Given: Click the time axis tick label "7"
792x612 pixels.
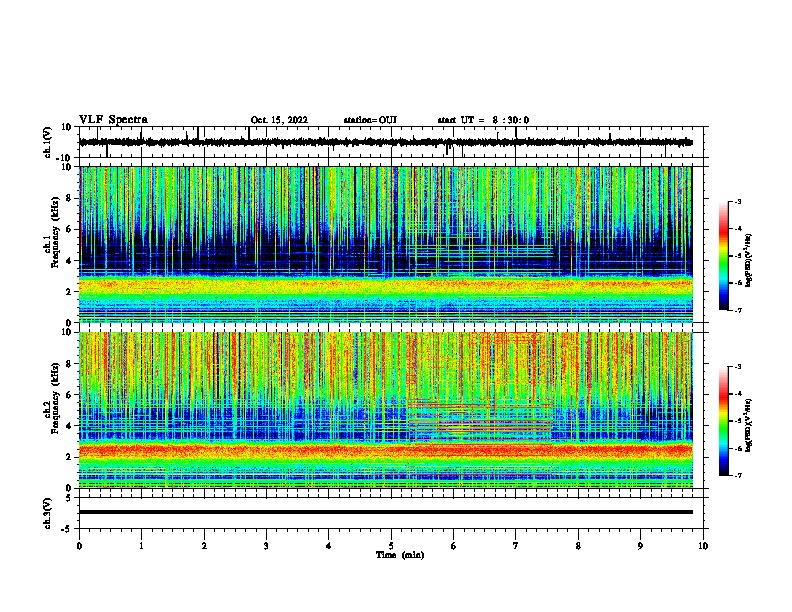Looking at the screenshot, I should (x=516, y=546).
